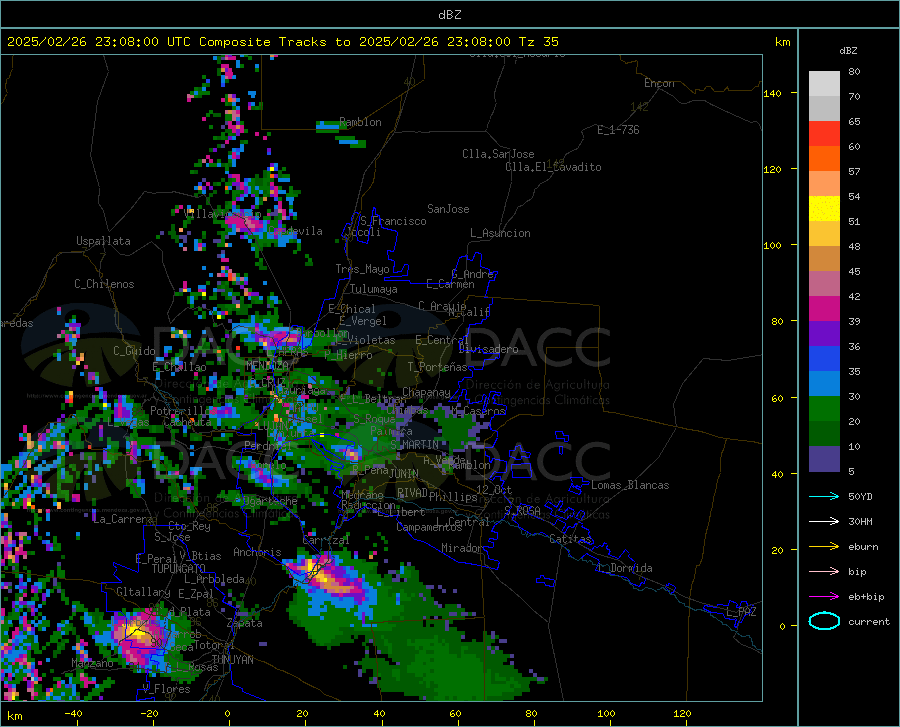Click the E_1-736 map label
Screen dimensions: 900x727
pyautogui.click(x=618, y=130)
